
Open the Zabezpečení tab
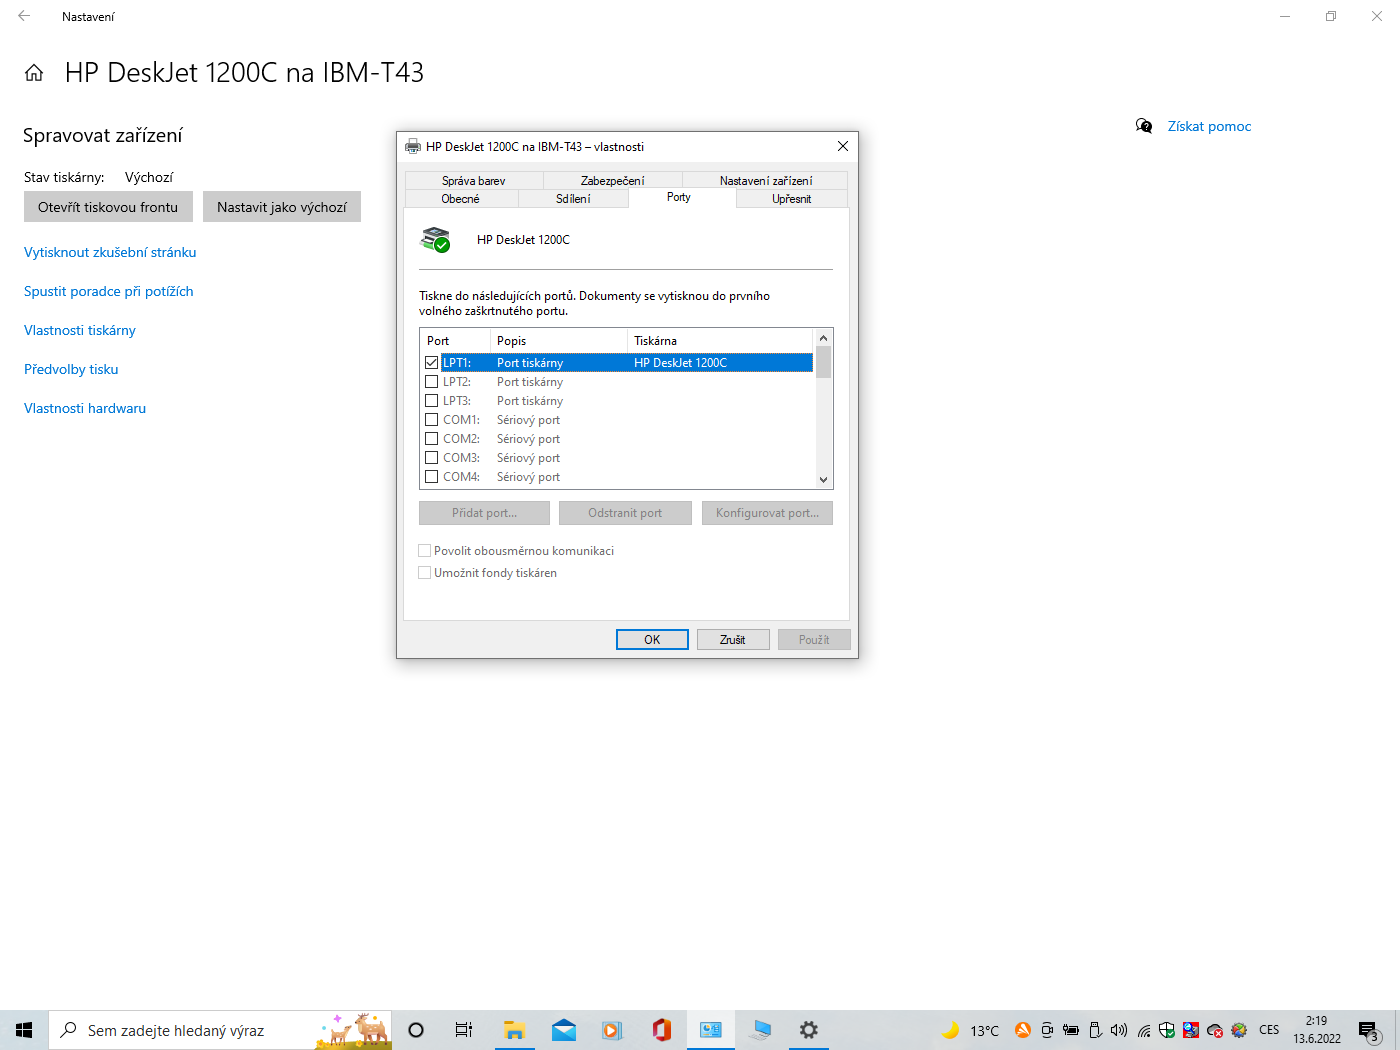(x=613, y=181)
